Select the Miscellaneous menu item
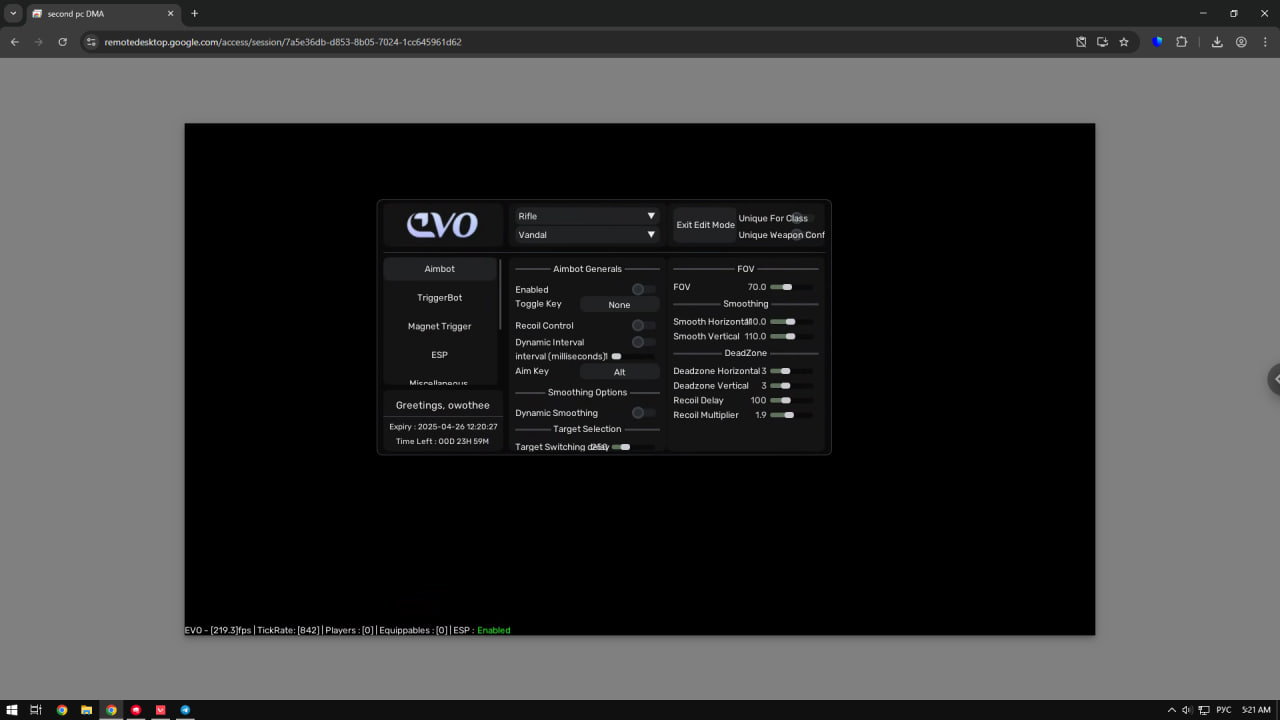The width and height of the screenshot is (1280, 720). pyautogui.click(x=439, y=383)
